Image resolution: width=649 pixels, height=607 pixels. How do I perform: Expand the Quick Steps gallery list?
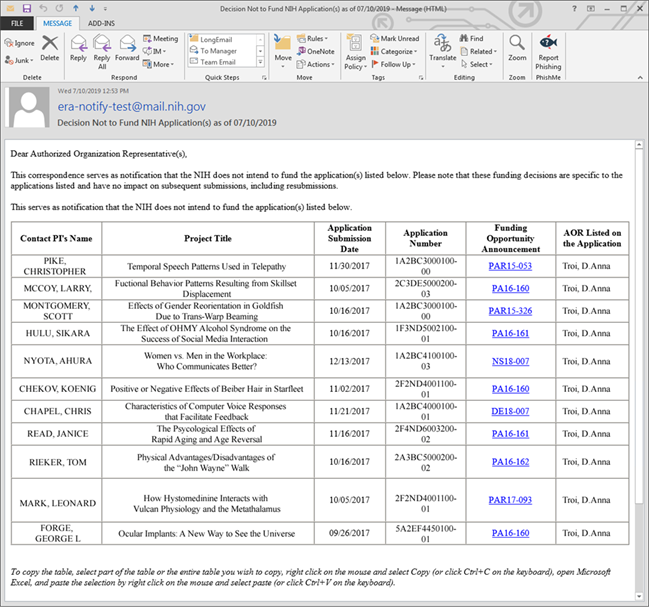coord(260,62)
